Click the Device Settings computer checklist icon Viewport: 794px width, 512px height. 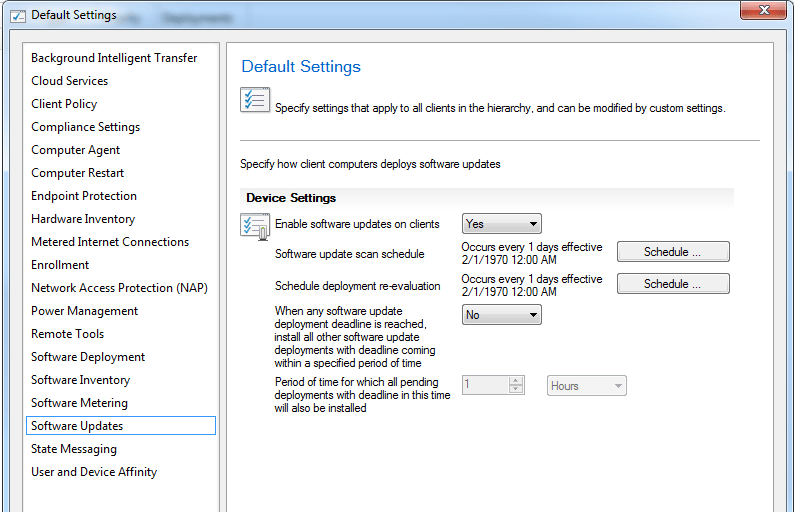click(254, 226)
